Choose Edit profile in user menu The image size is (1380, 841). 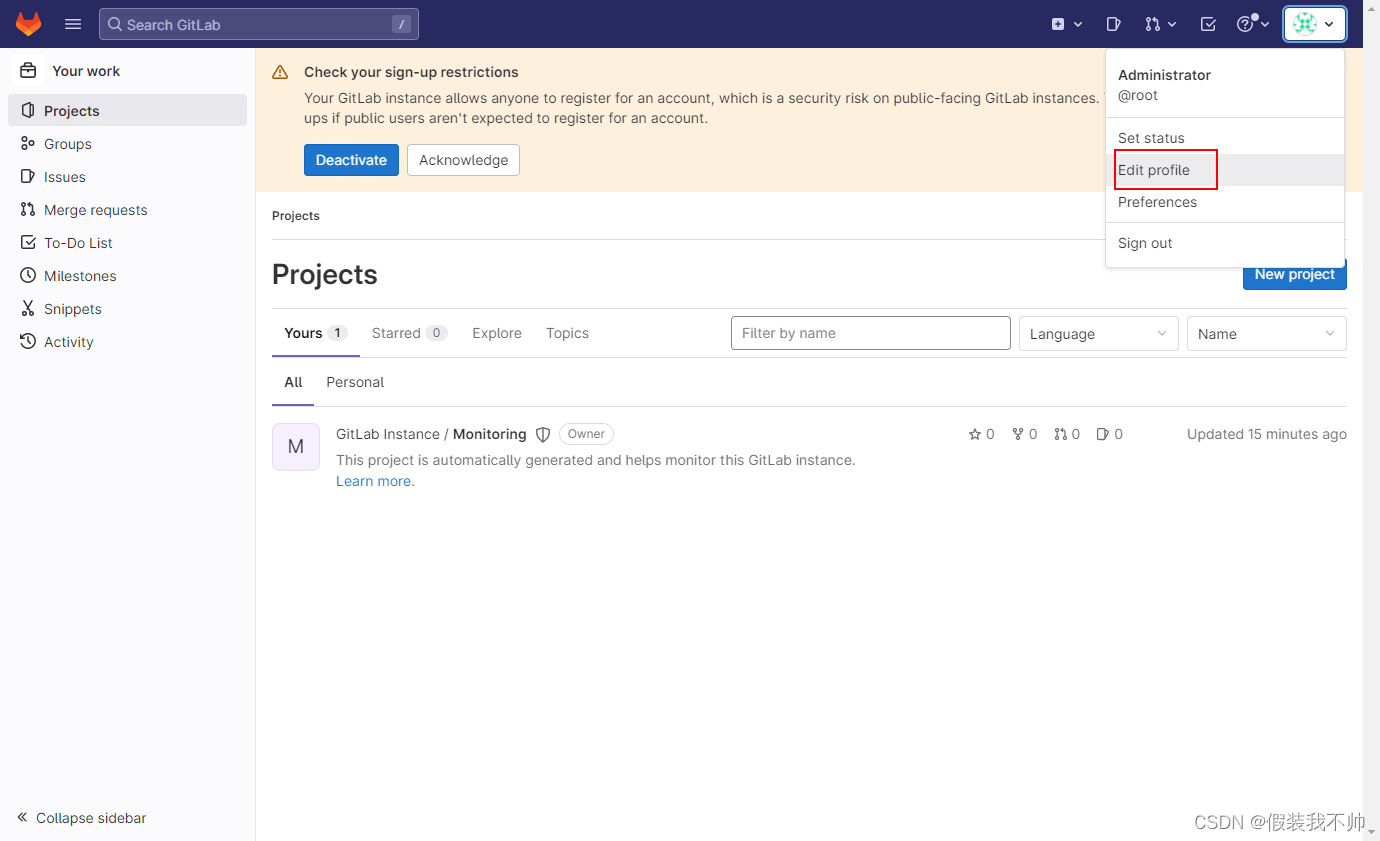[1225, 170]
